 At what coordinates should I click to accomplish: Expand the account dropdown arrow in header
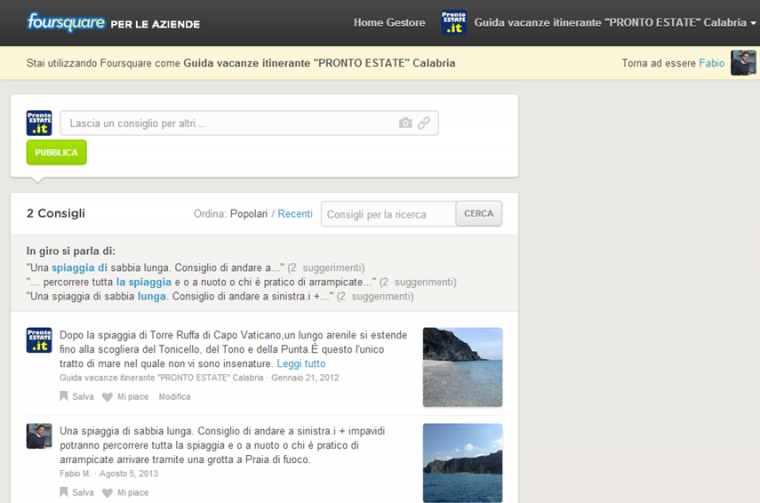click(x=753, y=23)
